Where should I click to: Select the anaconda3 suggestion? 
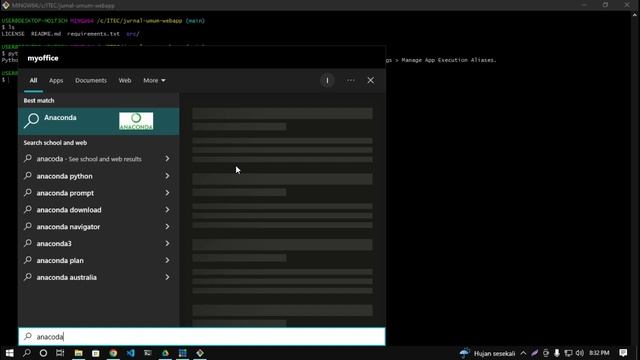pyautogui.click(x=98, y=243)
